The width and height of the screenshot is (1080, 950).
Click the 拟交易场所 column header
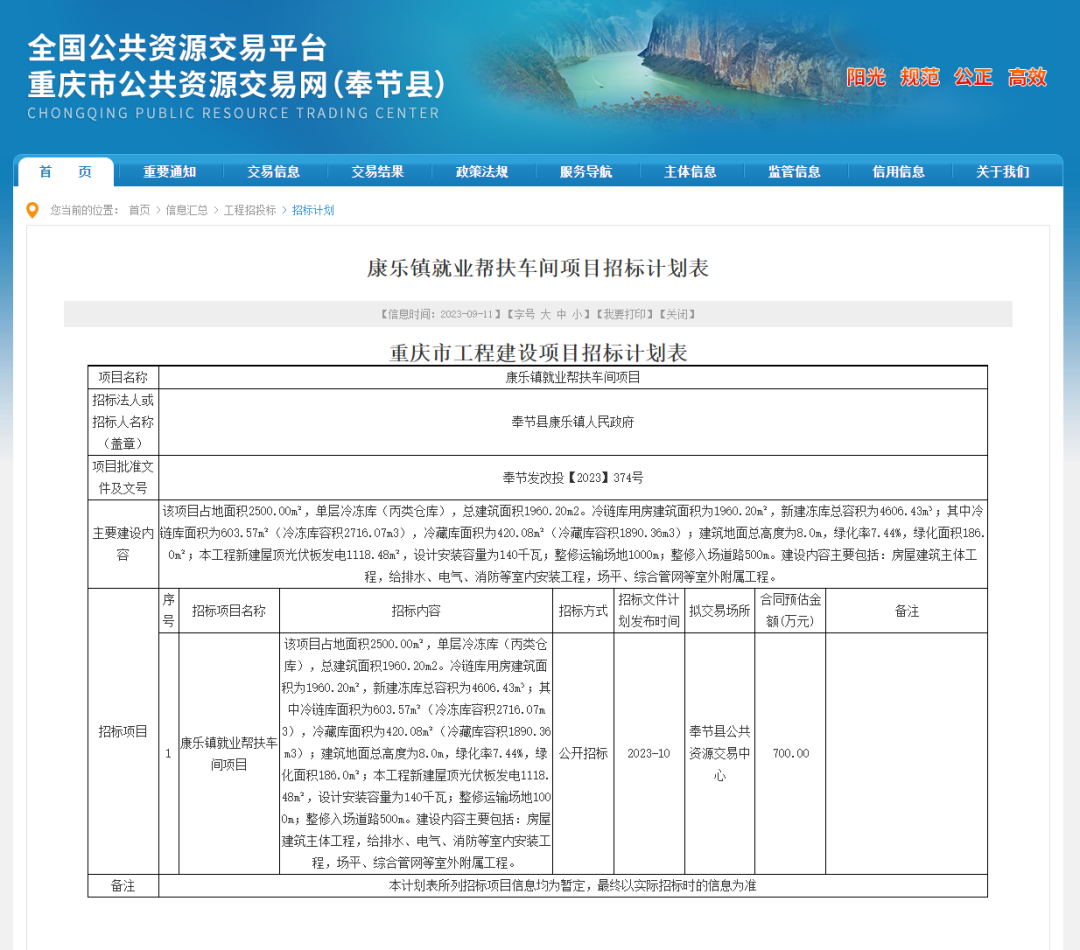[x=720, y=610]
